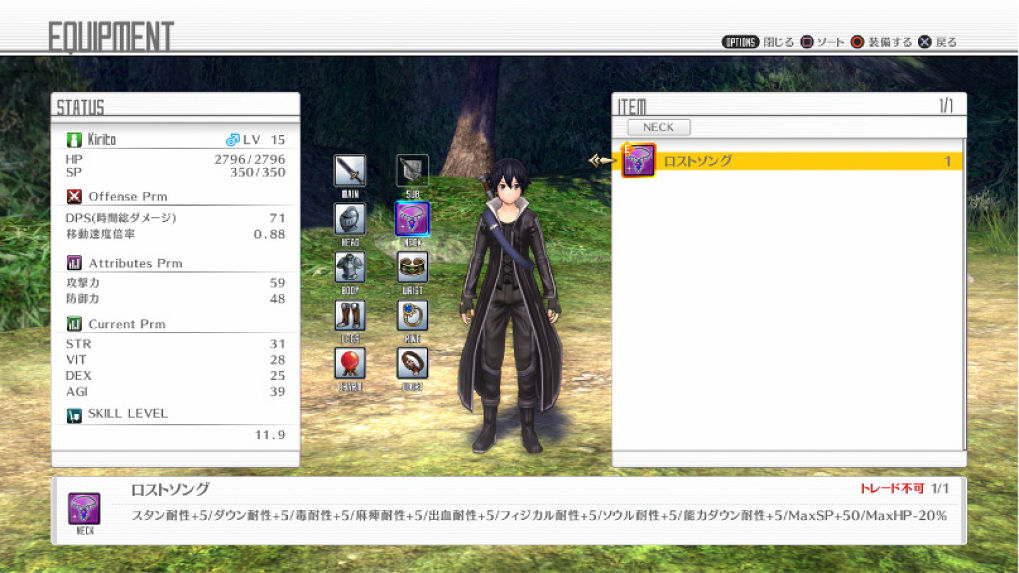This screenshot has width=1019, height=573.
Task: Click the OPTIONS close button icon
Action: tap(740, 42)
